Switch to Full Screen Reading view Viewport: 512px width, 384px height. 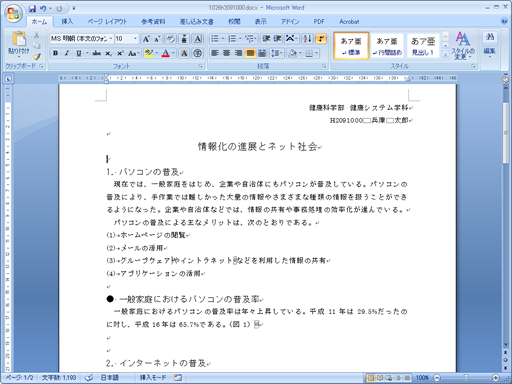pyautogui.click(x=380, y=378)
